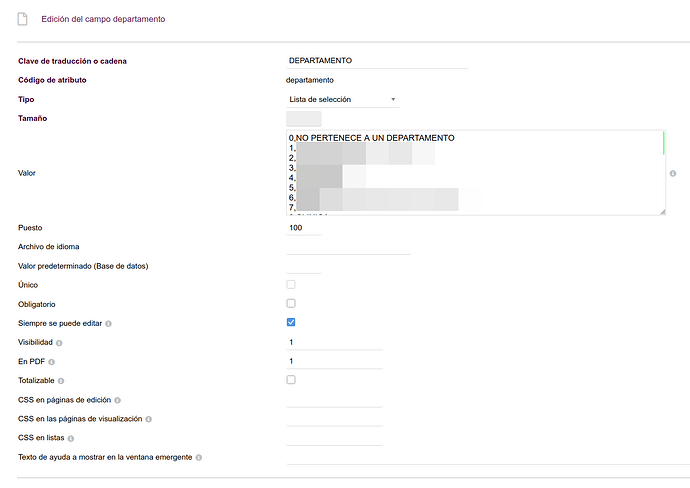Viewport: 690px width, 488px height.
Task: Click the help icon beside the Totalizable label
Action: click(x=61, y=381)
